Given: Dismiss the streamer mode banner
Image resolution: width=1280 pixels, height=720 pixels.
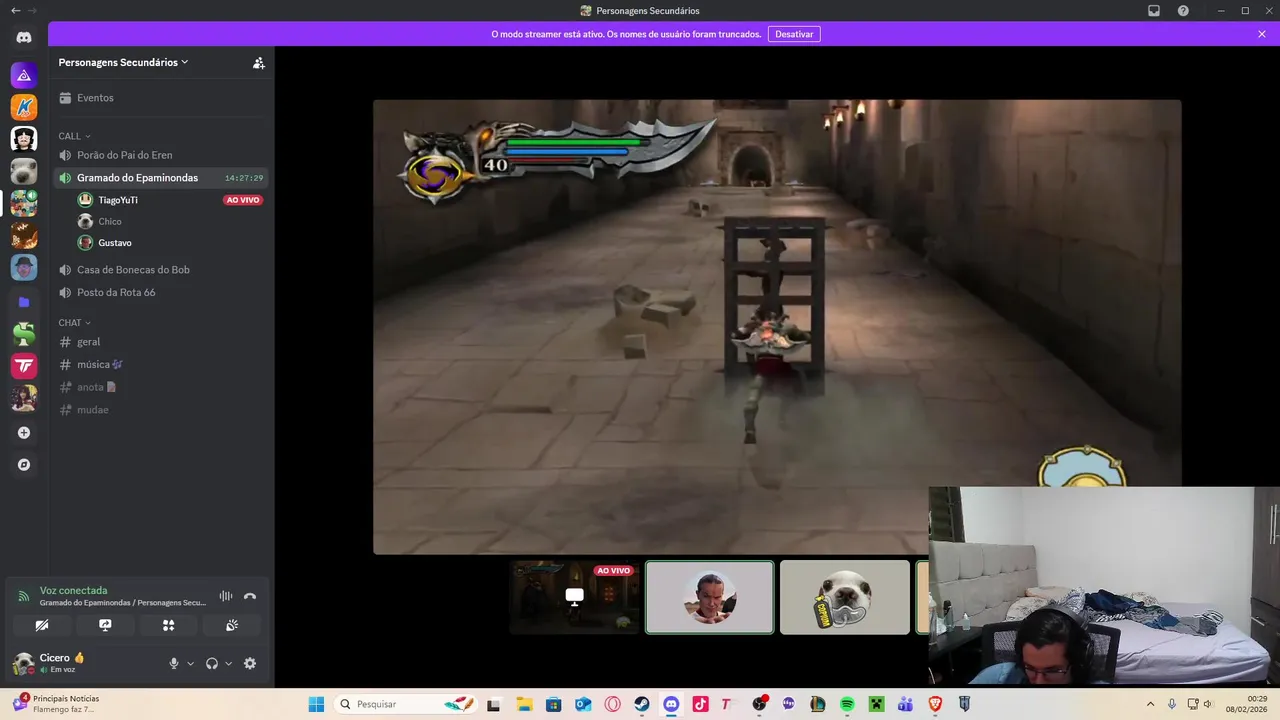Looking at the screenshot, I should click(x=1262, y=34).
